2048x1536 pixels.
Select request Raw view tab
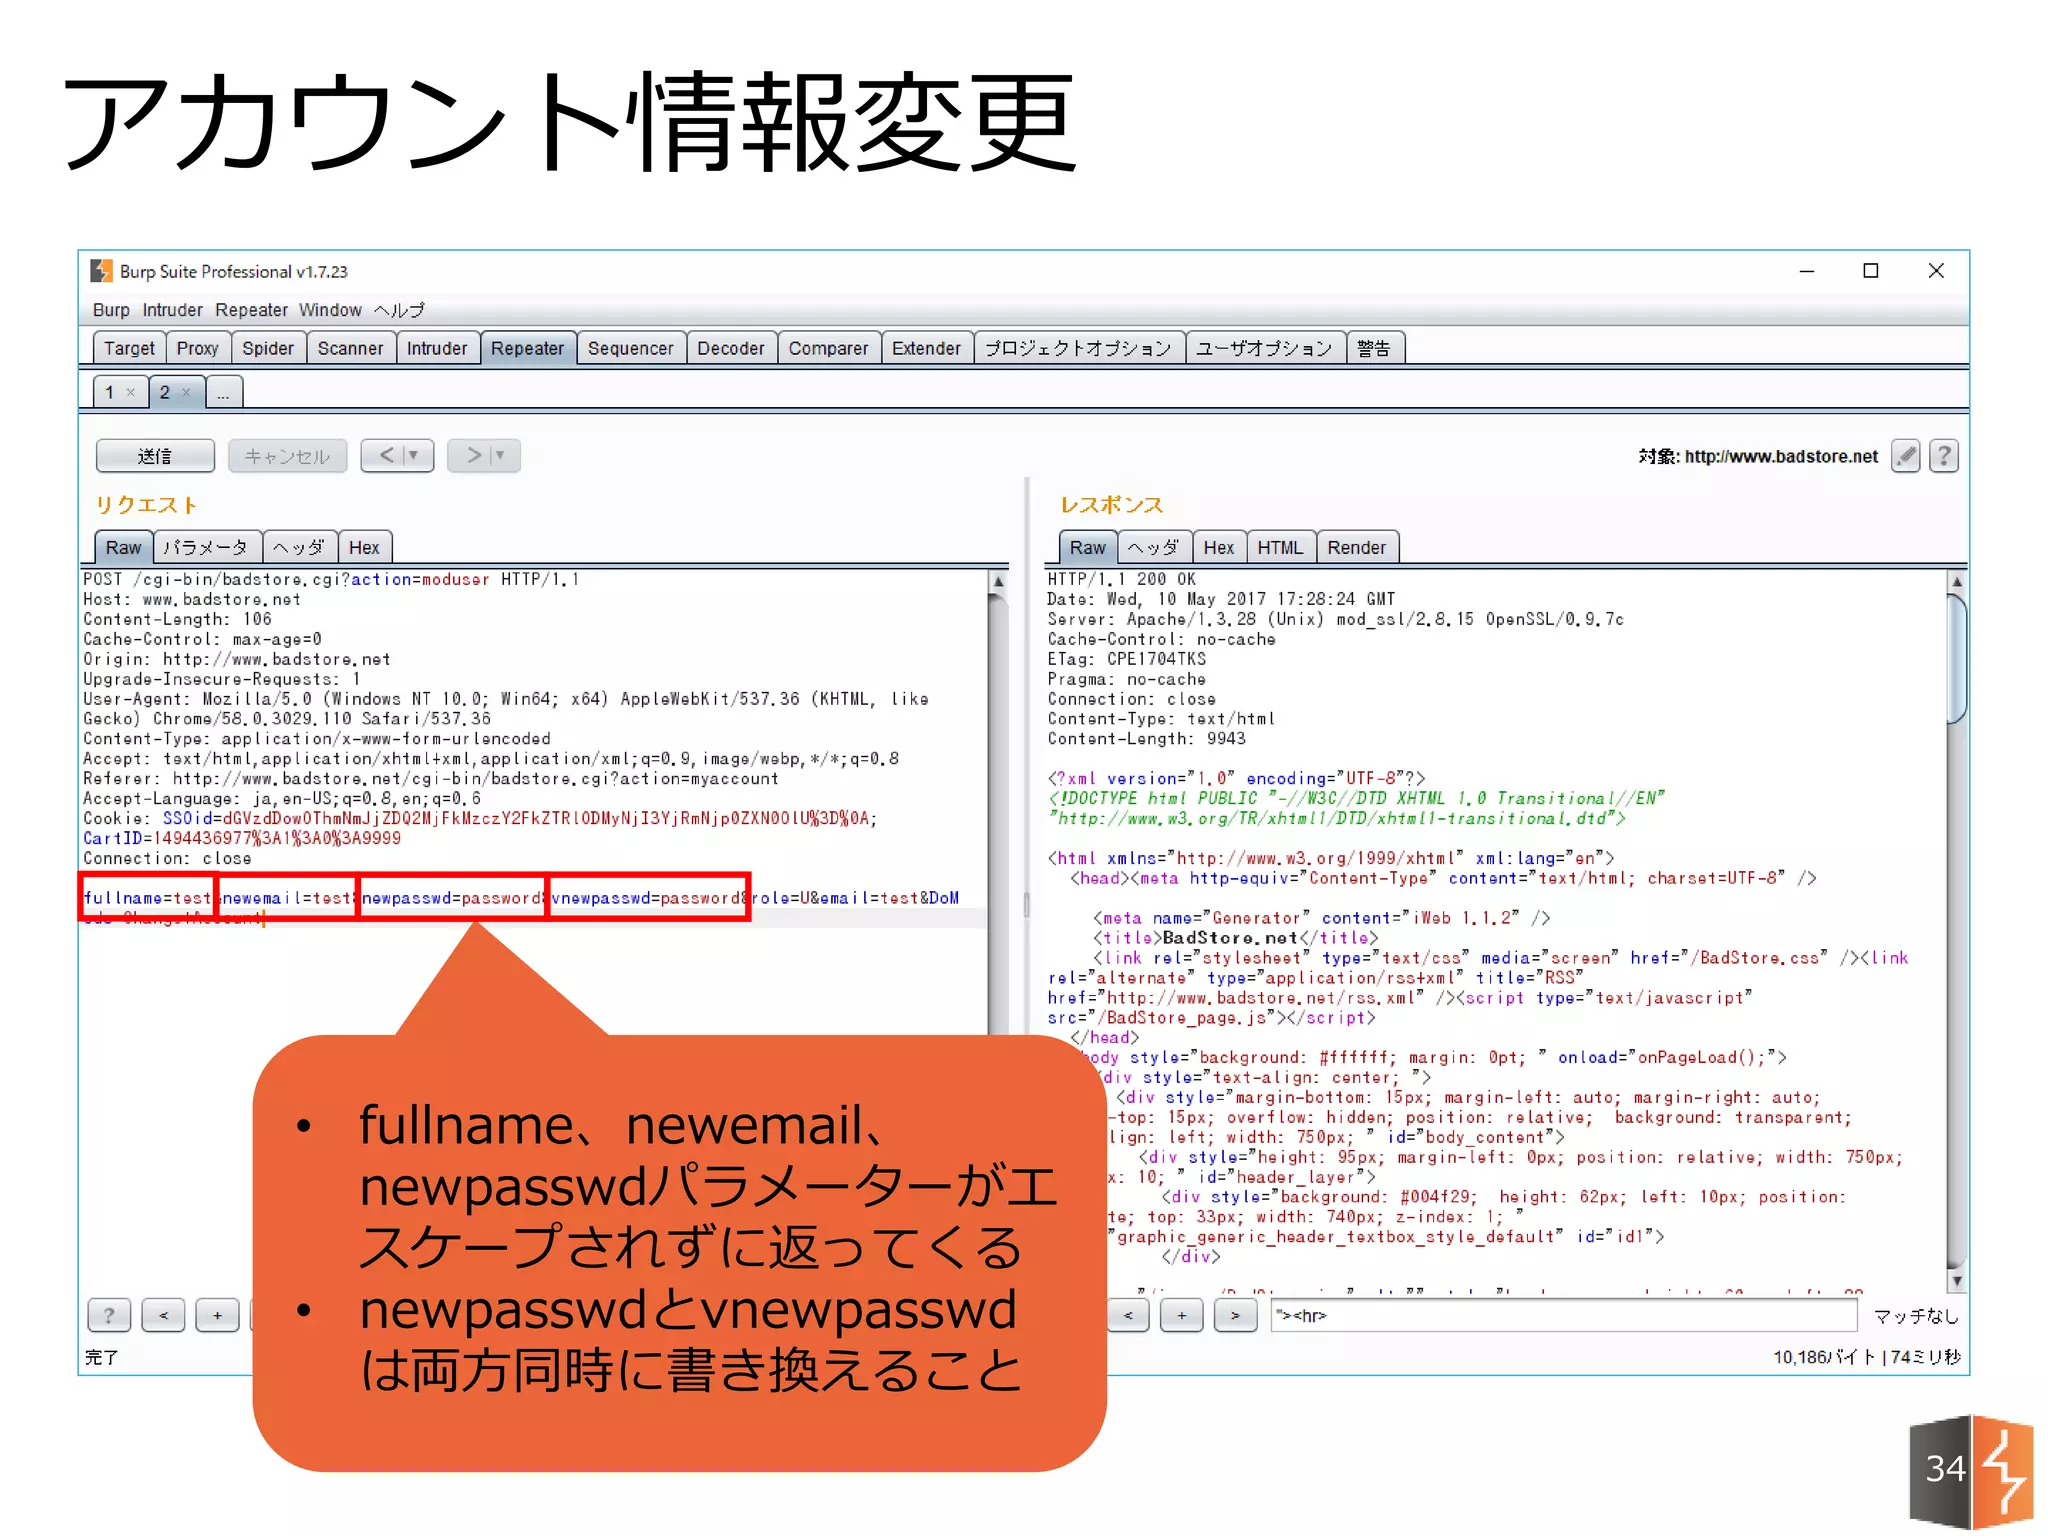point(123,547)
